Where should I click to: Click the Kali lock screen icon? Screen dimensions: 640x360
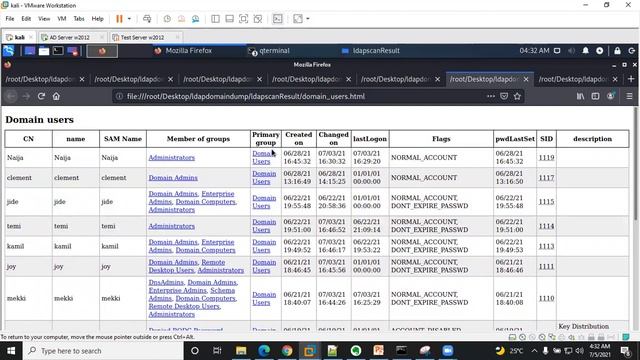click(x=617, y=51)
